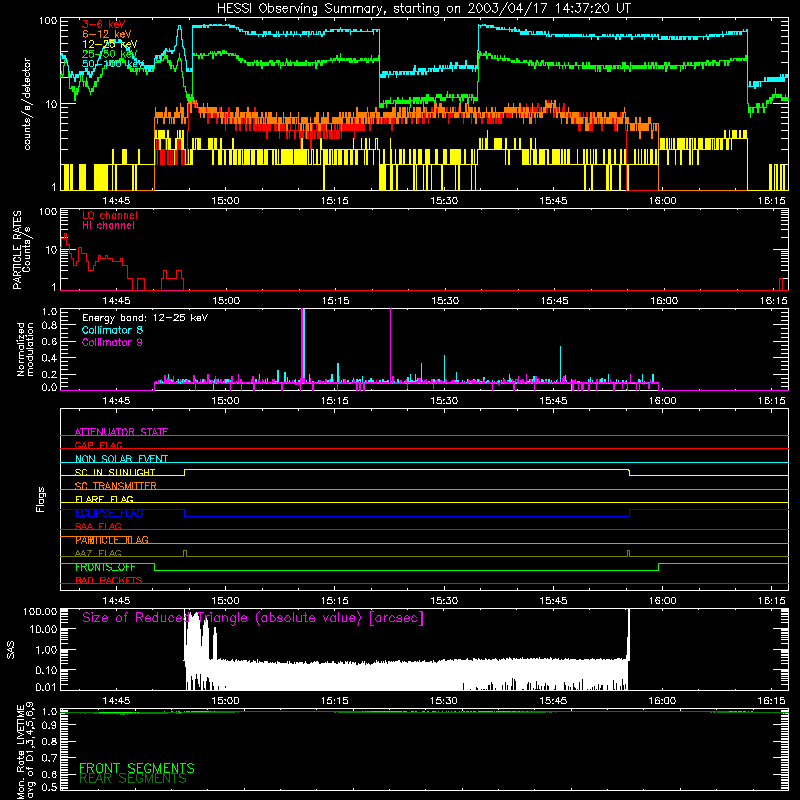Click the HI channel legend label
Viewport: 800px width, 800px height.
[108, 226]
